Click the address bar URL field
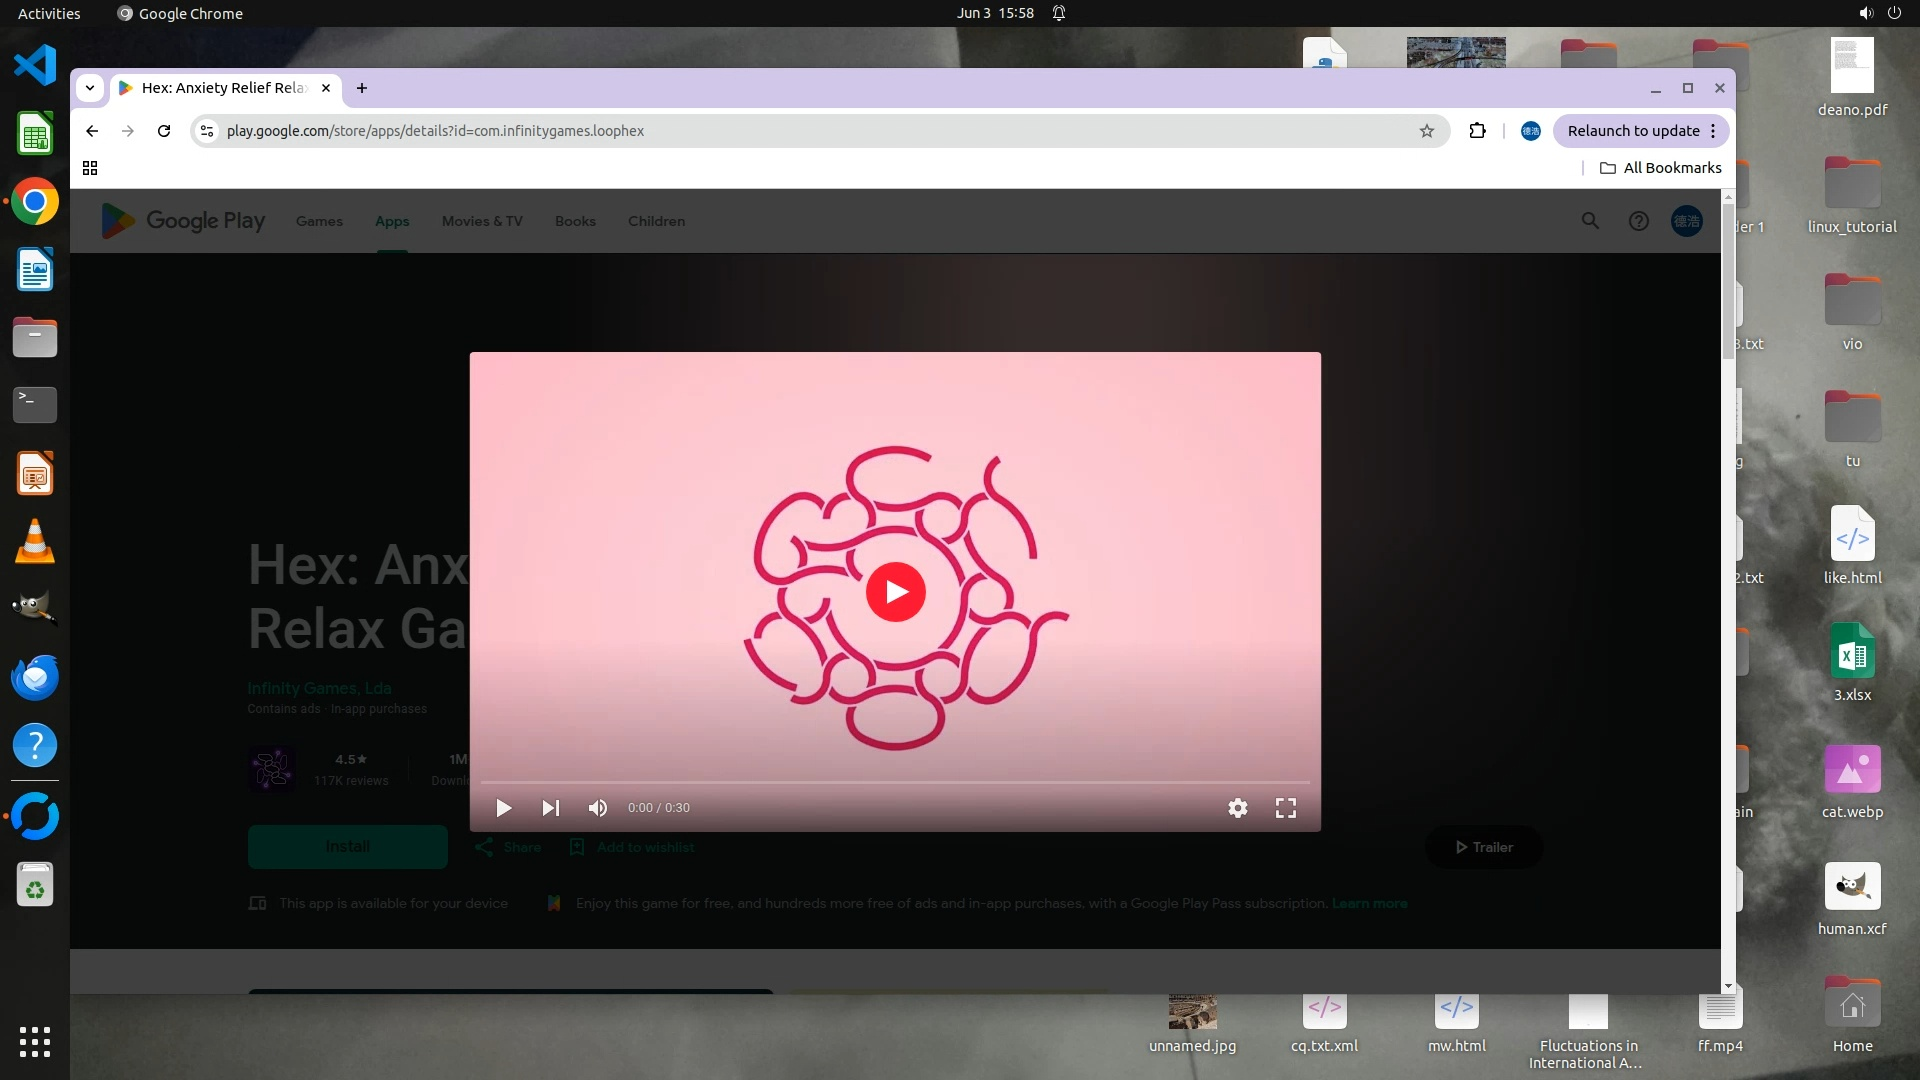Image resolution: width=1920 pixels, height=1080 pixels. point(800,131)
